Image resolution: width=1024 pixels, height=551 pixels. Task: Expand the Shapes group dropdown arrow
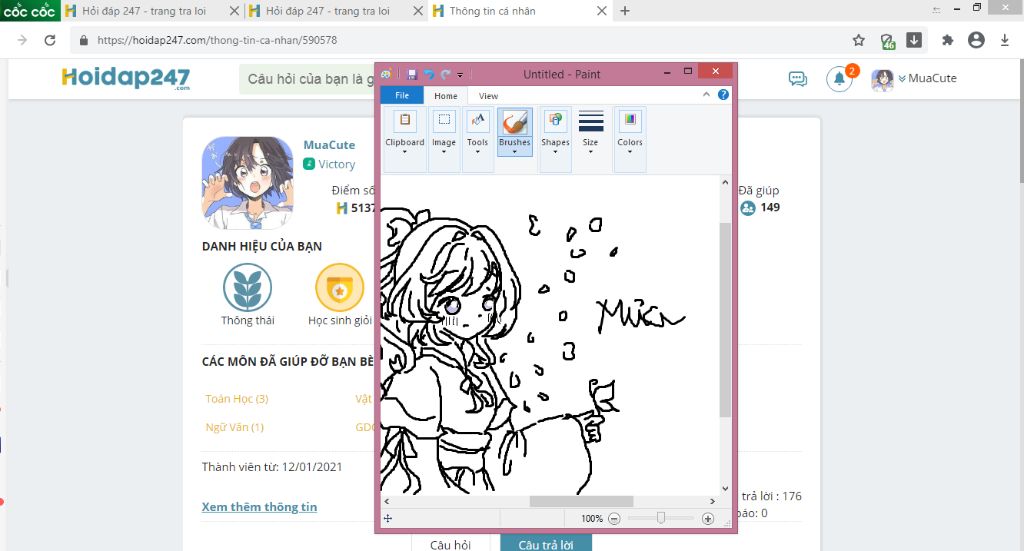(555, 152)
